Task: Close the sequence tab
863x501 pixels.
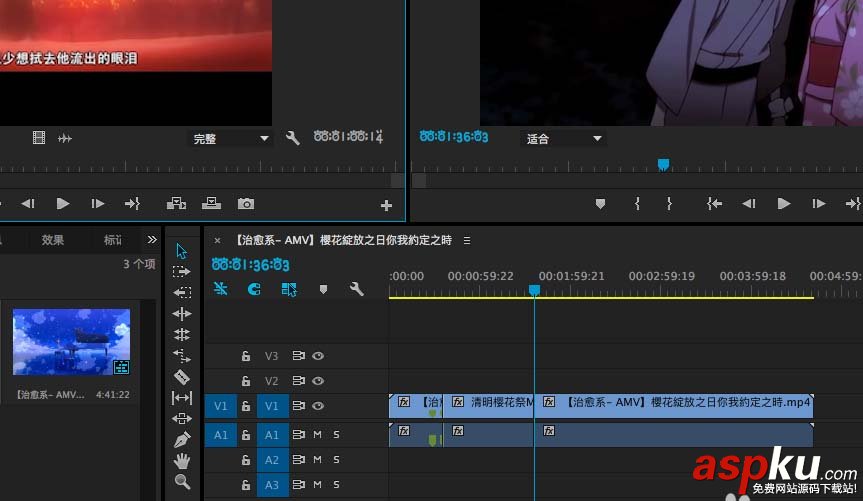Action: coord(217,241)
